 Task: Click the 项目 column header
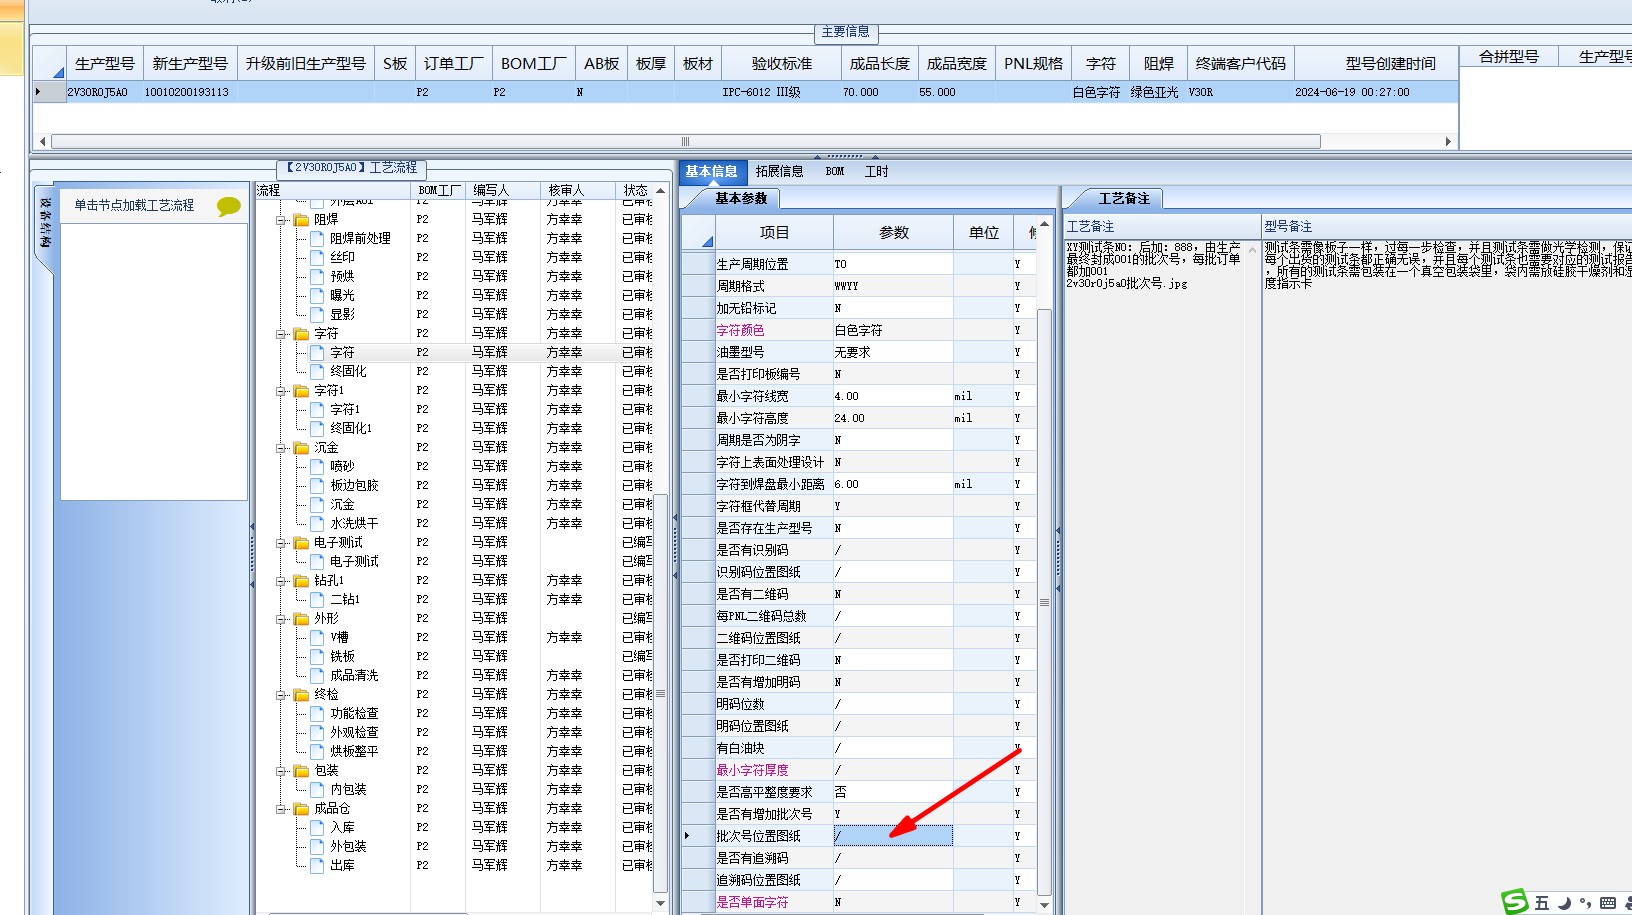(774, 233)
